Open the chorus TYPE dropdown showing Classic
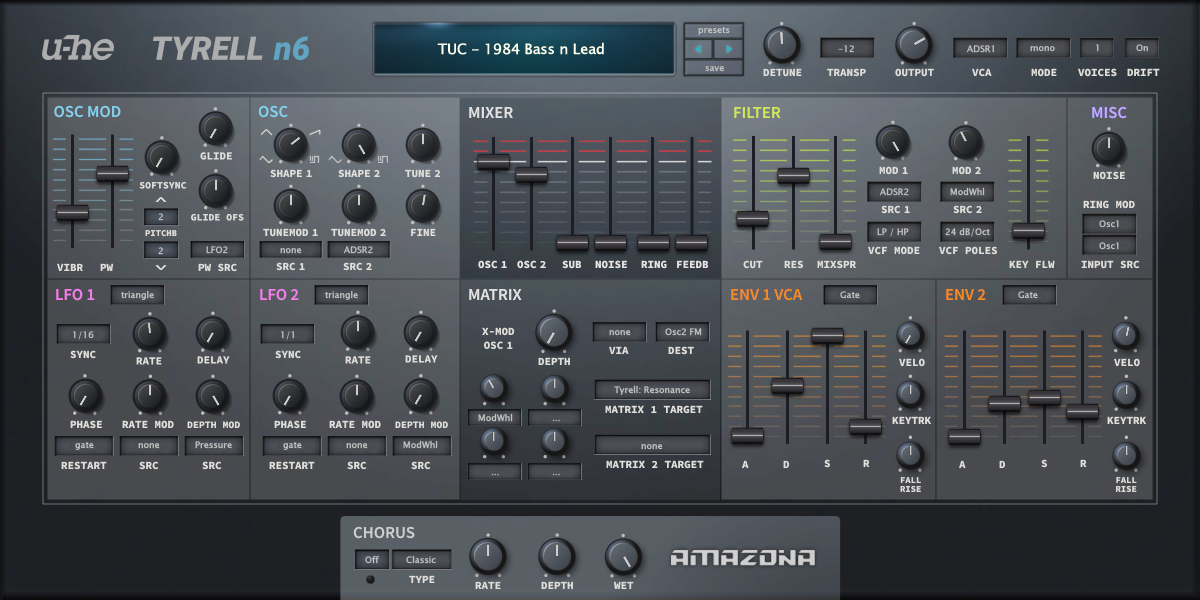 tap(421, 560)
